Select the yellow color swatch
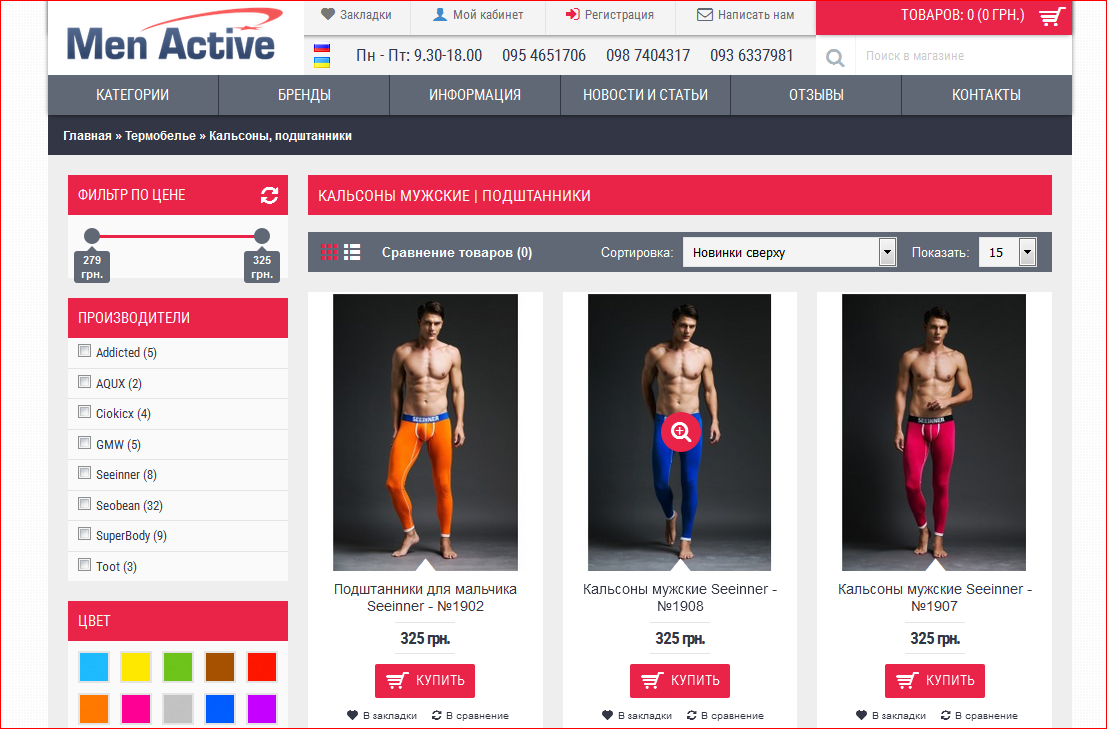 coord(136,667)
